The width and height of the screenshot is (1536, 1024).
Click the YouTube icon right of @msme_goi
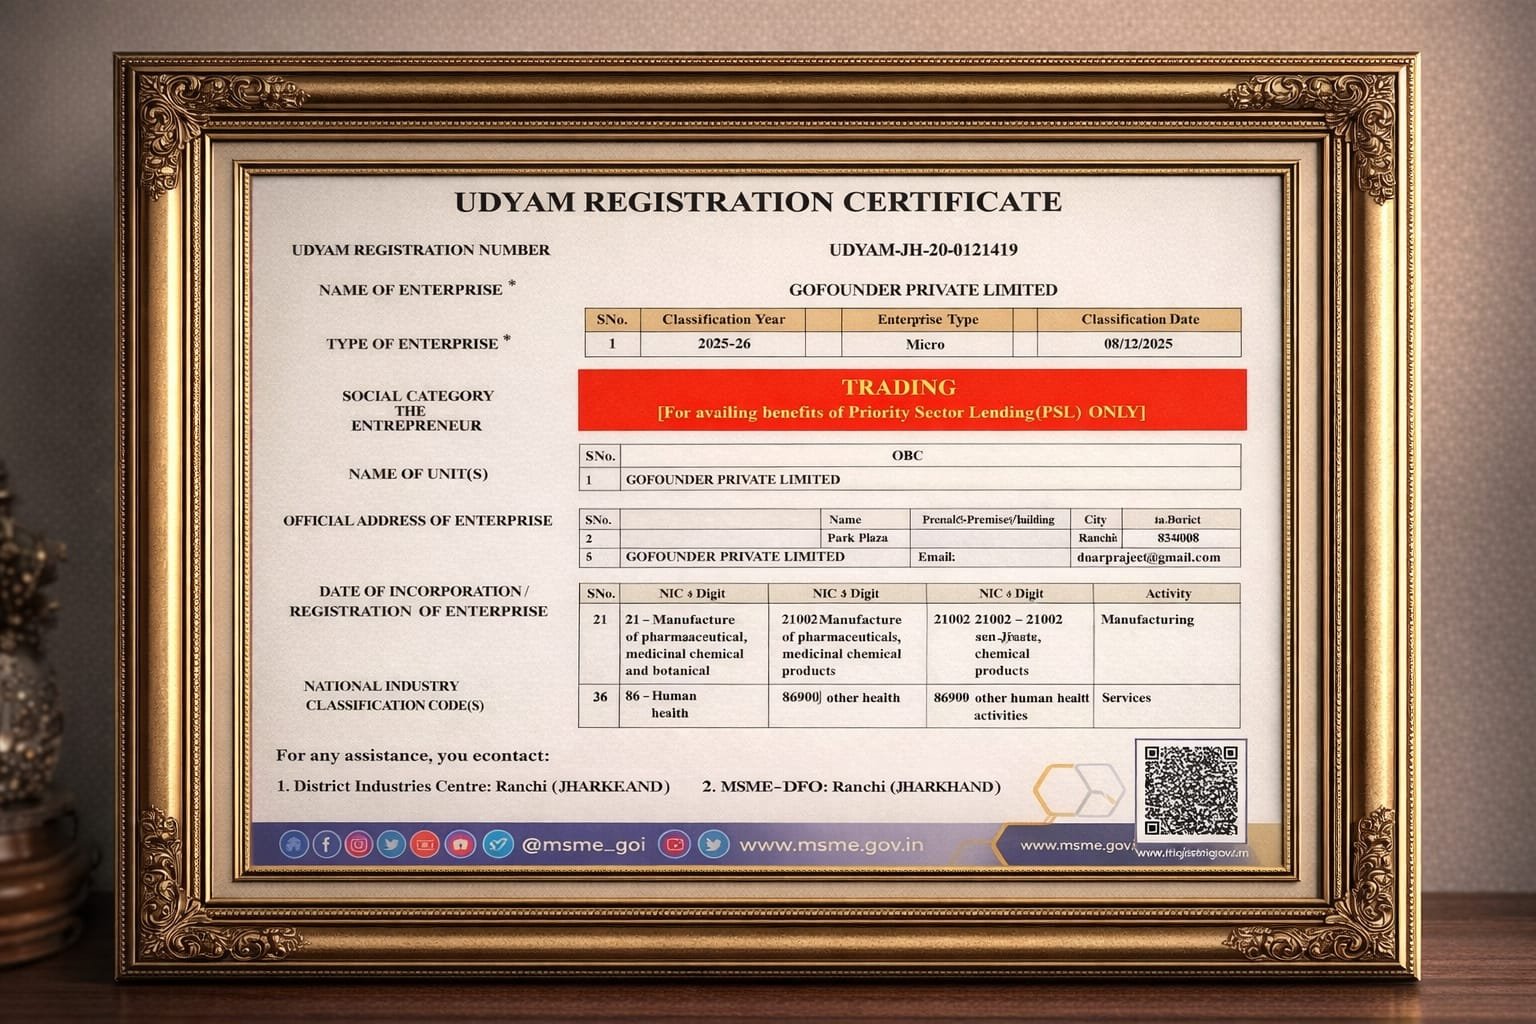coord(675,845)
